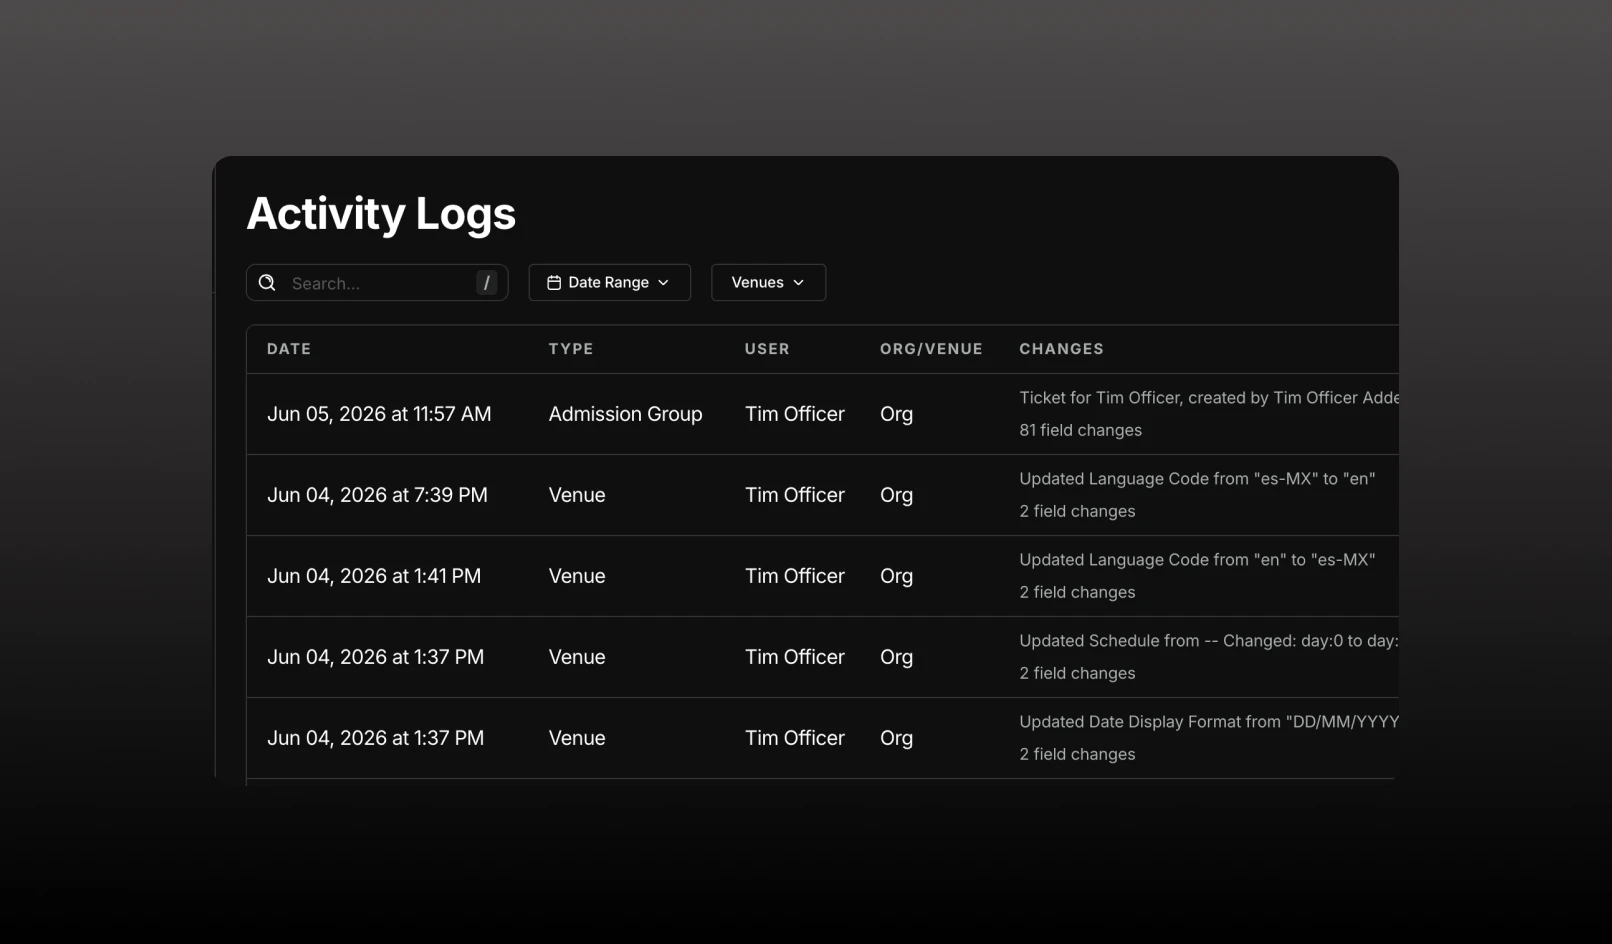Focus the Search input field
This screenshot has height=944, width=1612.
[377, 283]
